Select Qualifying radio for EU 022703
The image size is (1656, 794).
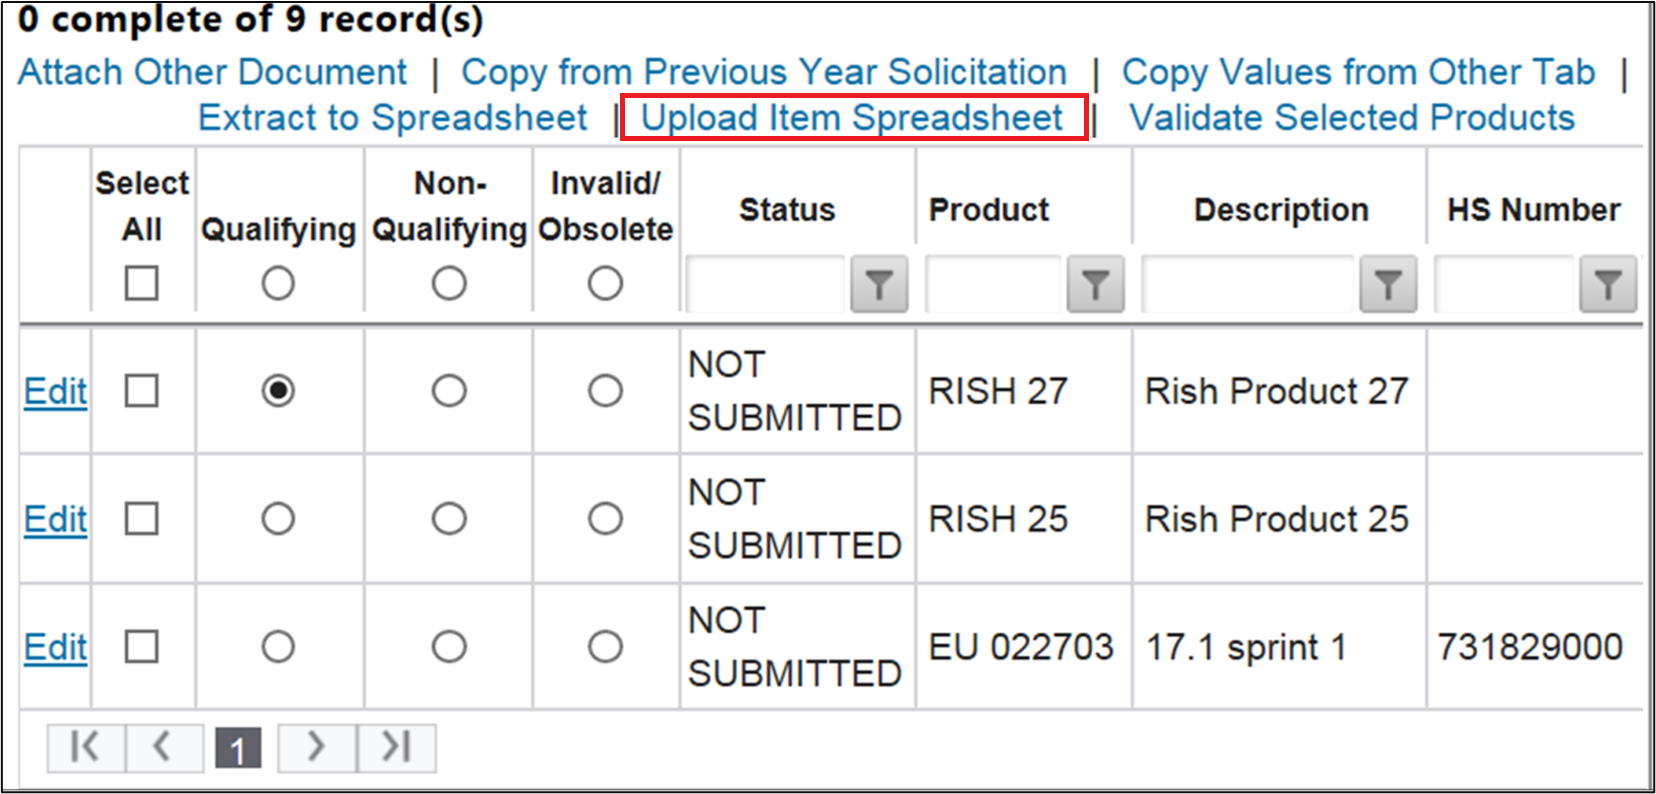coord(278,646)
